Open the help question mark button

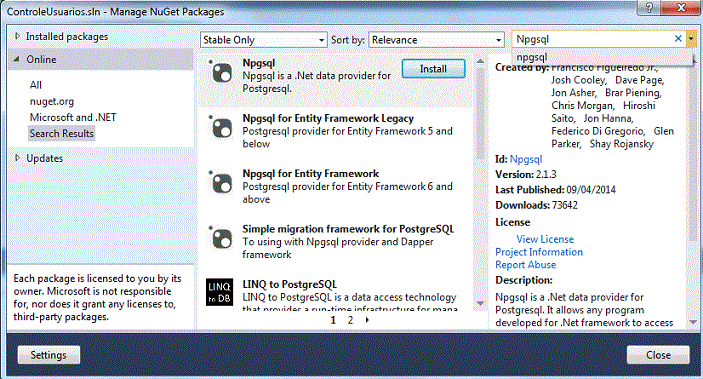click(x=649, y=7)
